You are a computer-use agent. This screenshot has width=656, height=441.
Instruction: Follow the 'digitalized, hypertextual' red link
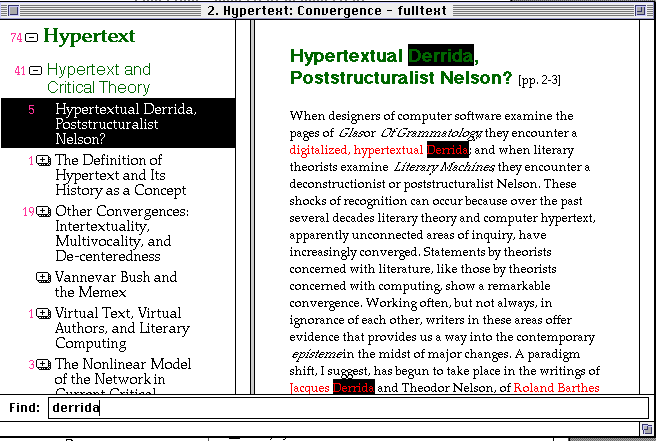click(356, 150)
